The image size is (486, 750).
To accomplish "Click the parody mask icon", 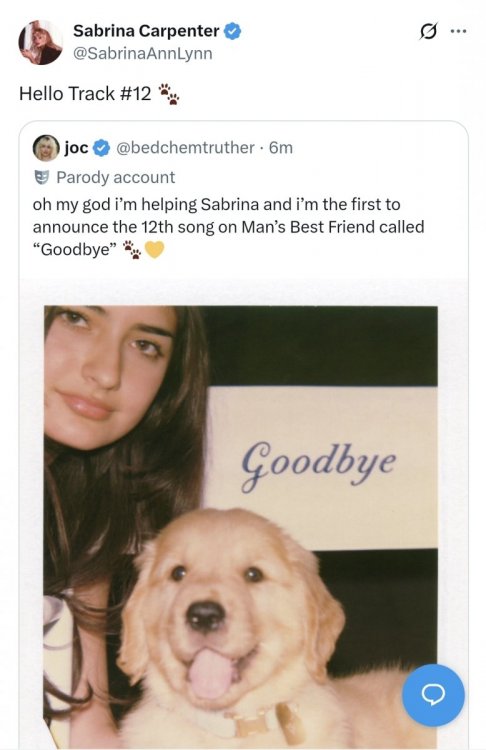I will click(x=42, y=177).
